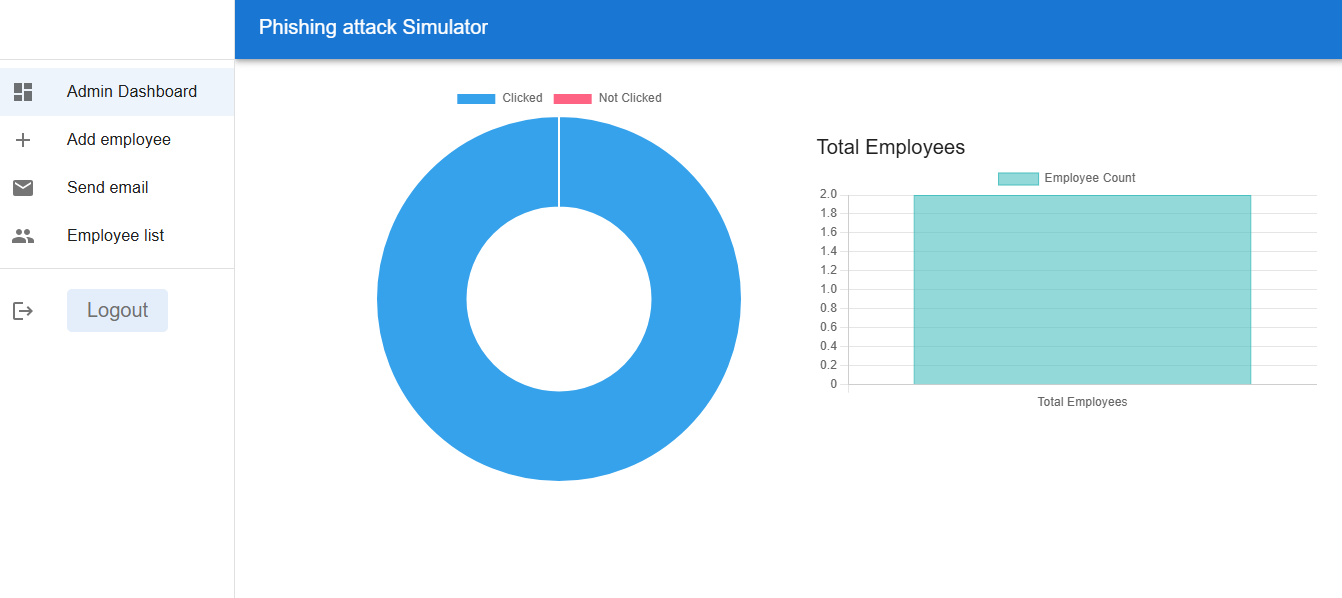This screenshot has height=598, width=1342.
Task: Go to the Send email page
Action: (x=107, y=188)
